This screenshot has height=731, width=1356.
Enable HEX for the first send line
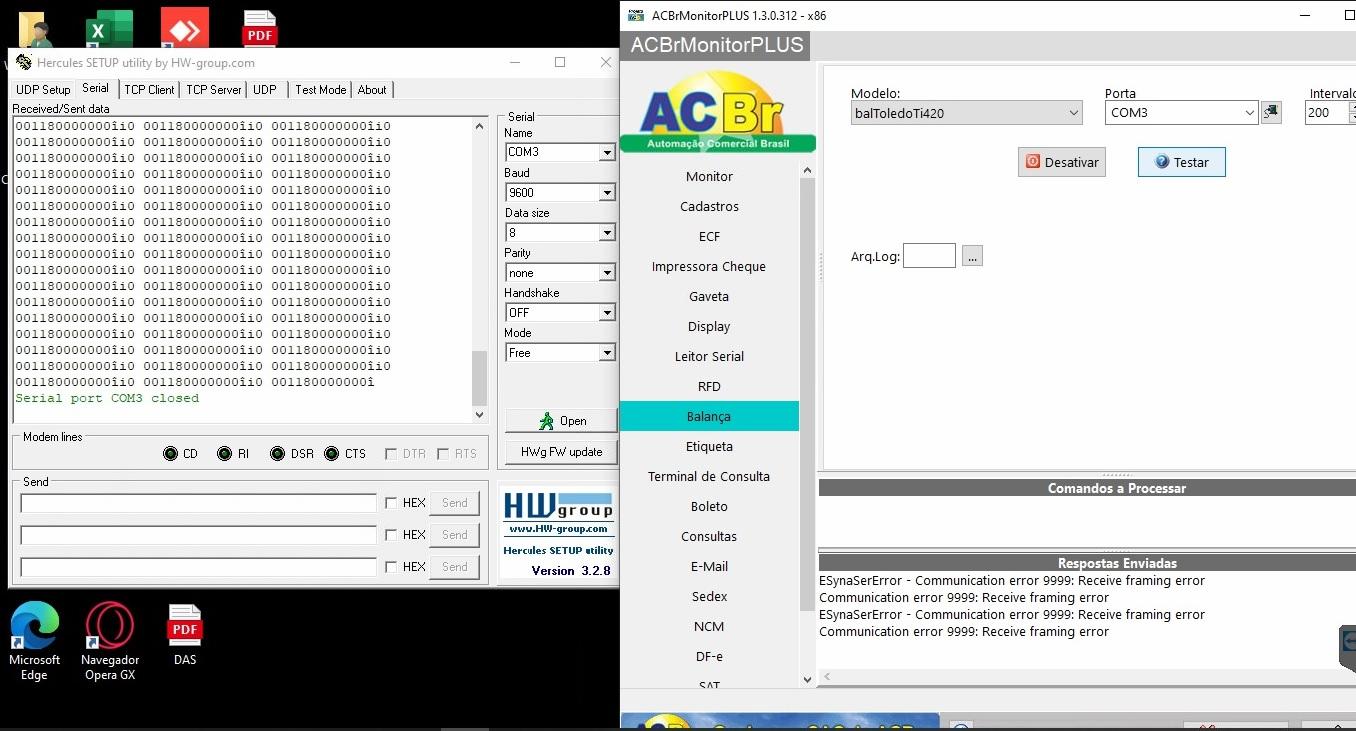pyautogui.click(x=391, y=503)
